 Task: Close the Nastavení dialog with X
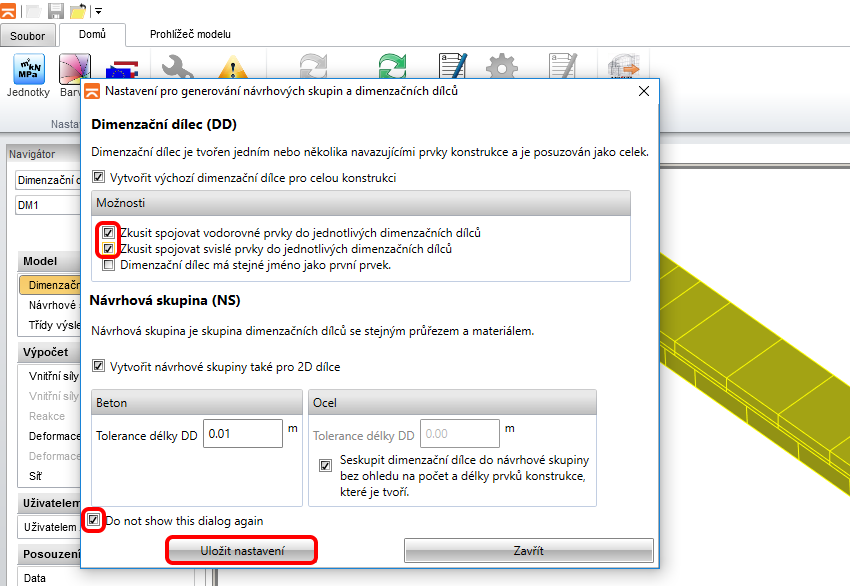643,91
